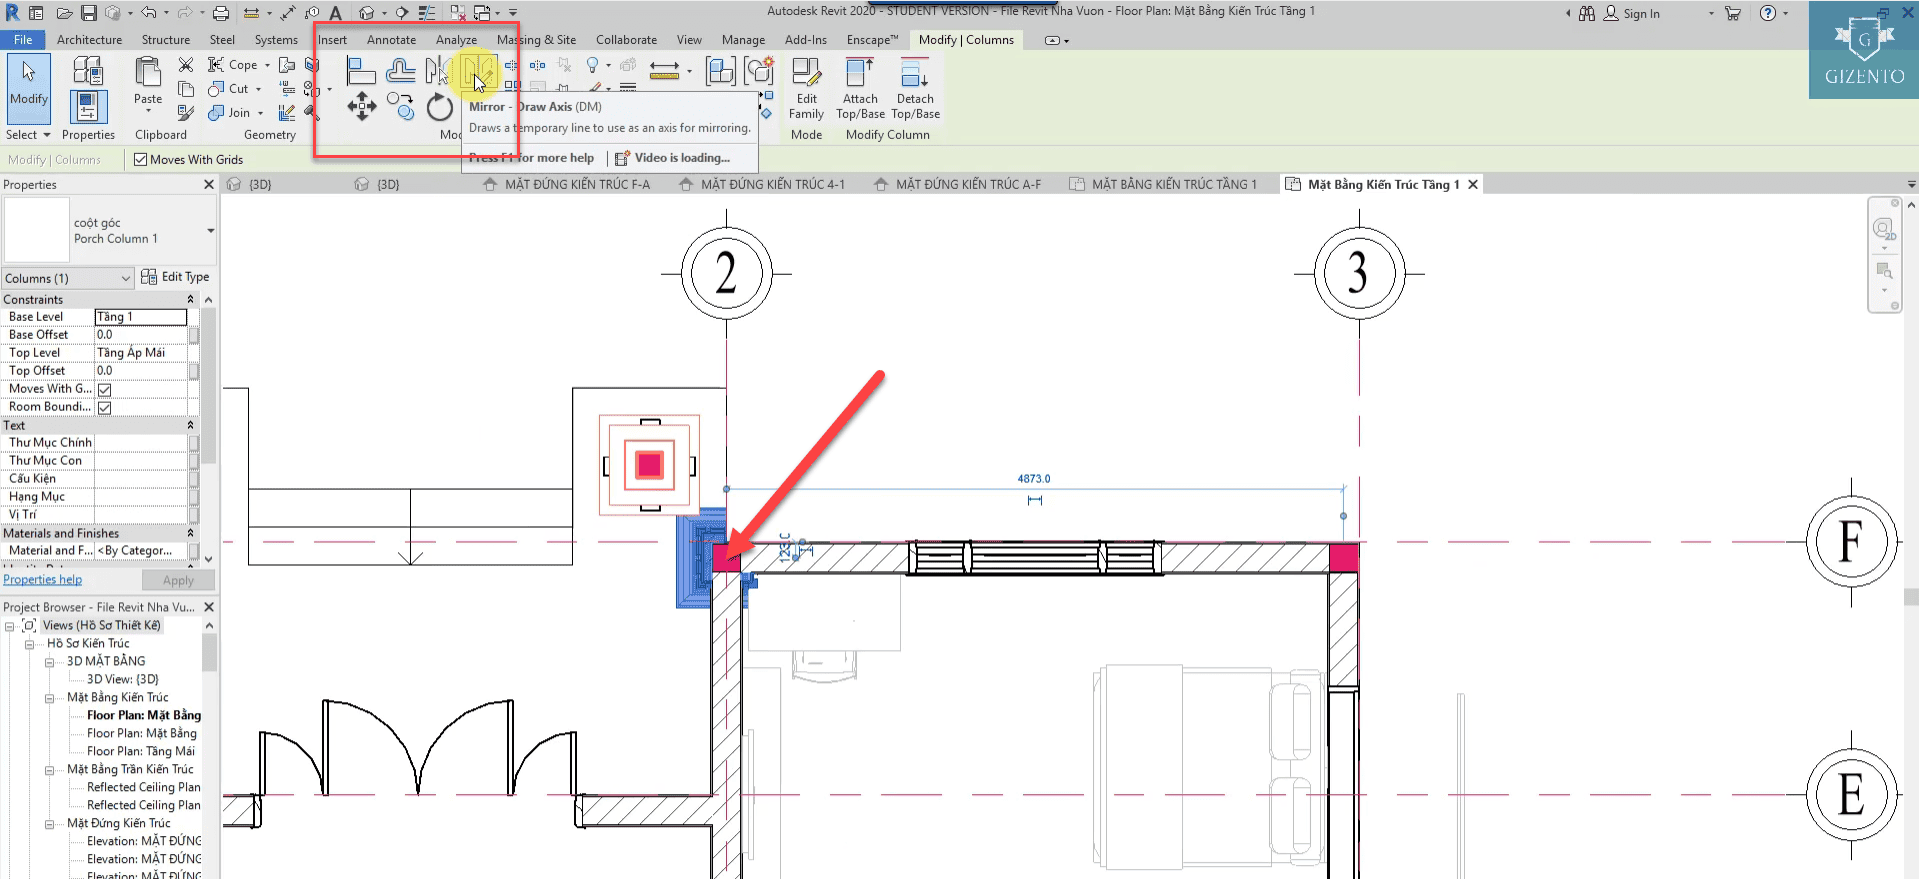Open the Systems ribbon tab
Screen dimensions: 1919x879
point(276,40)
